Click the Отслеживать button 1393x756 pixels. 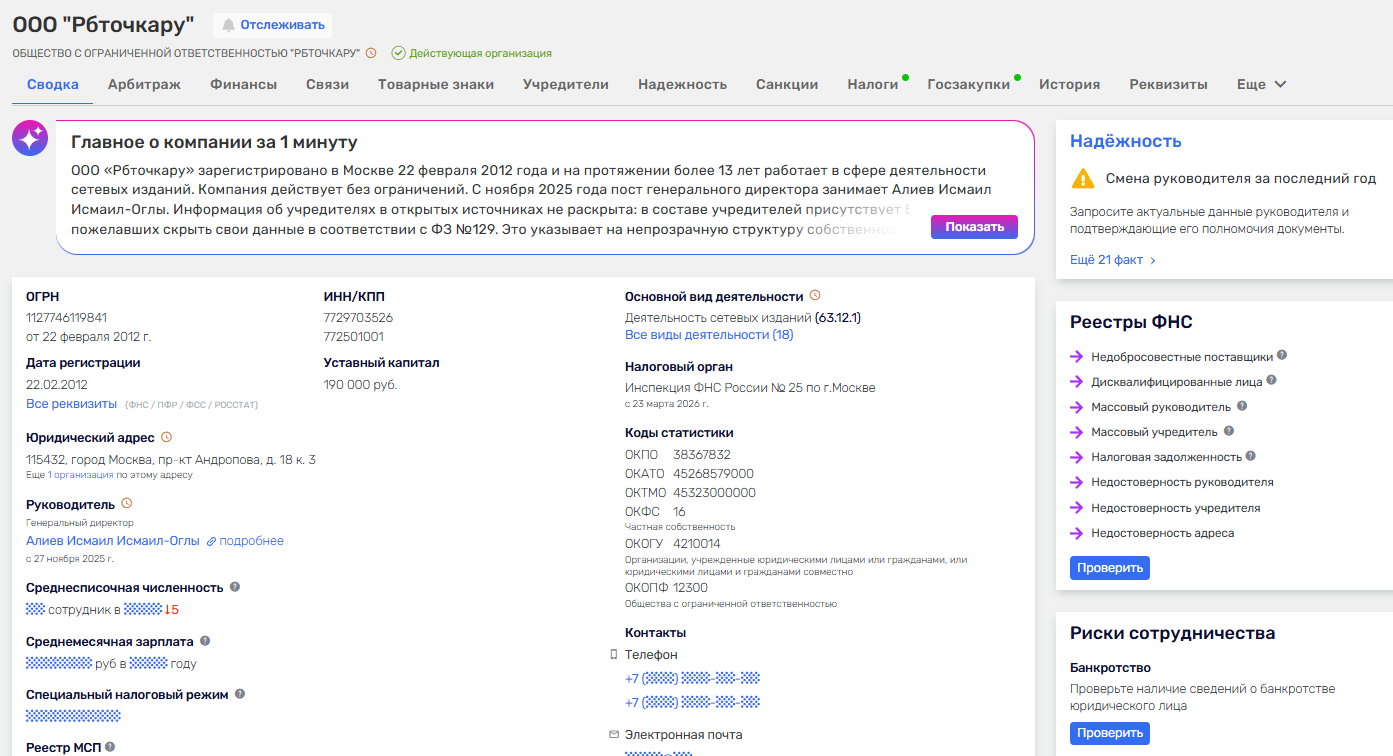(272, 25)
